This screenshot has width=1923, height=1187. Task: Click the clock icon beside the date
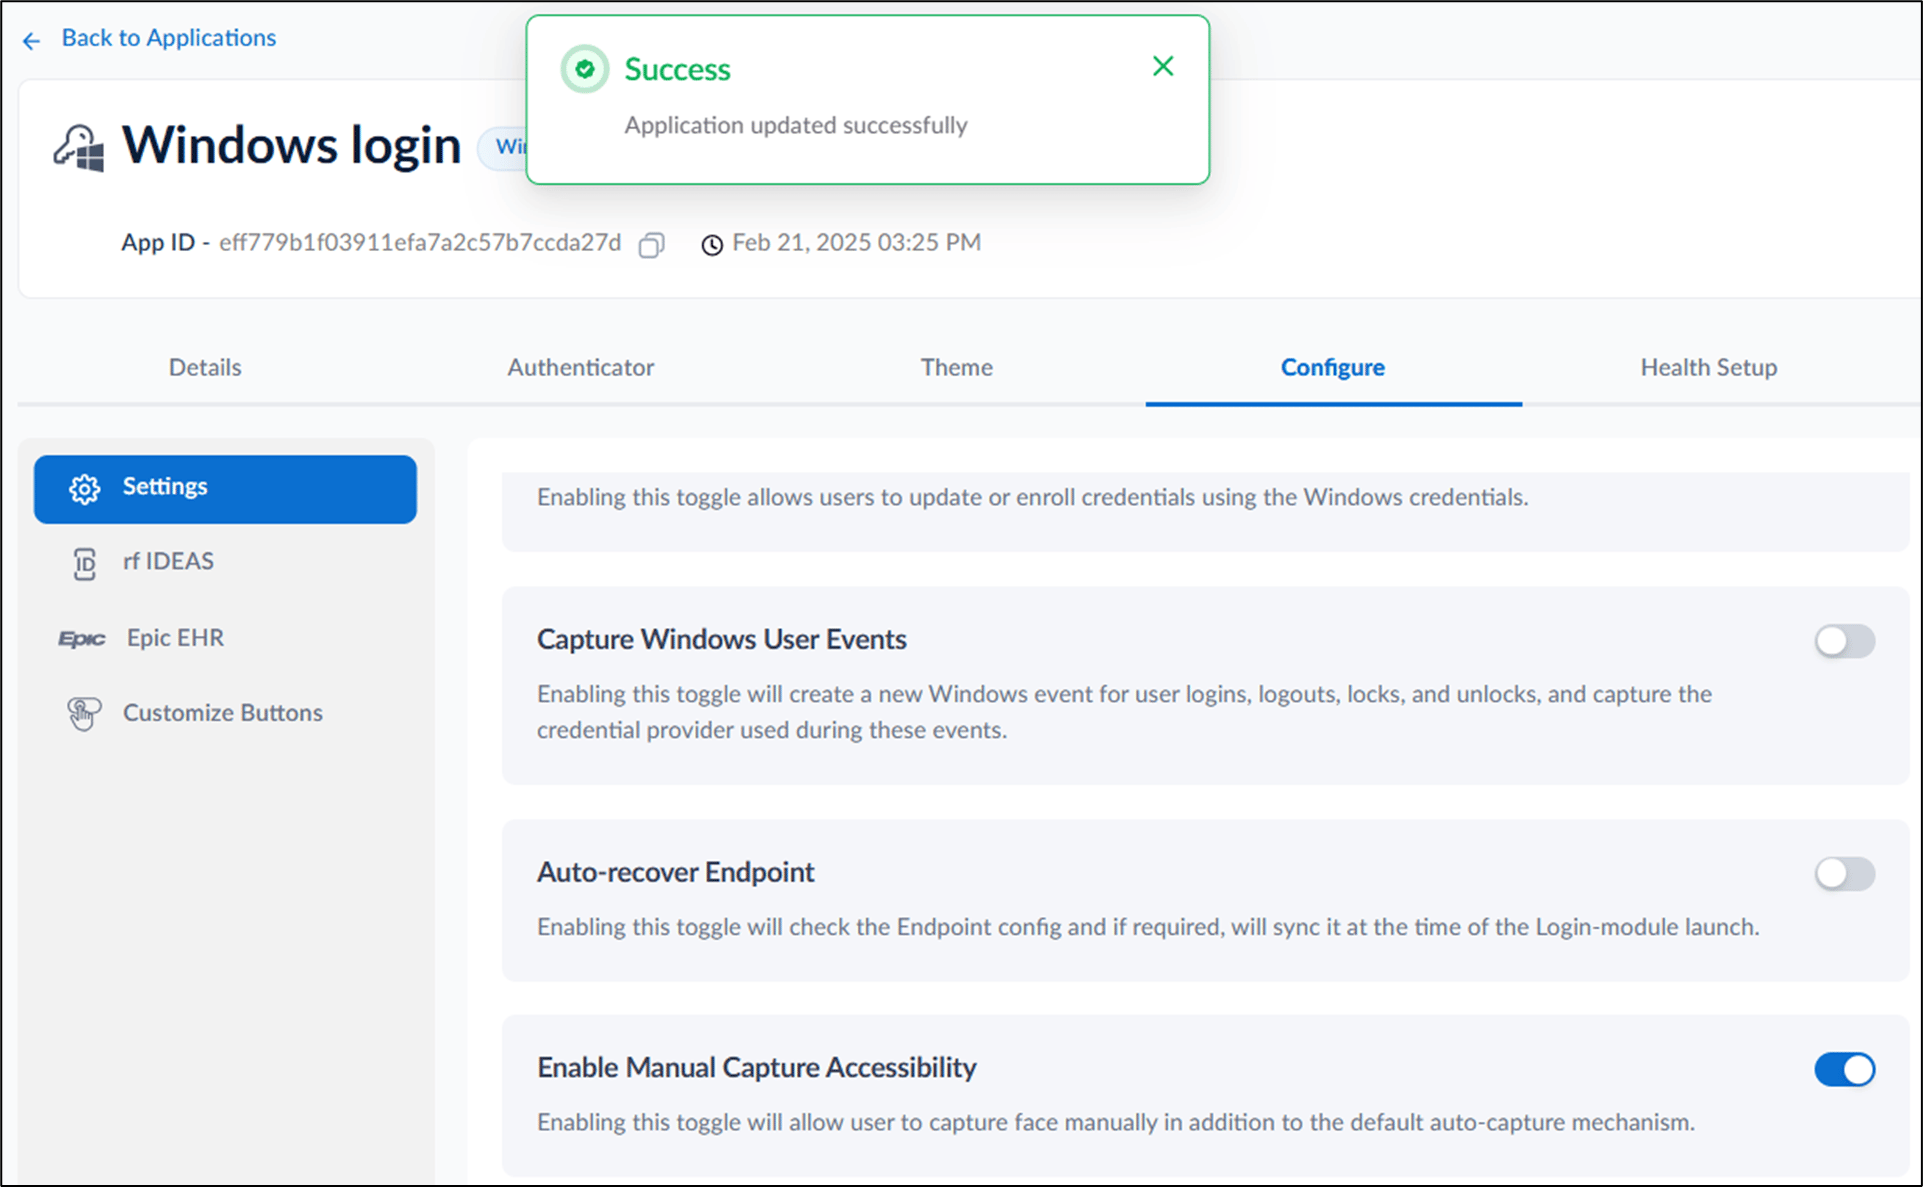pos(712,245)
